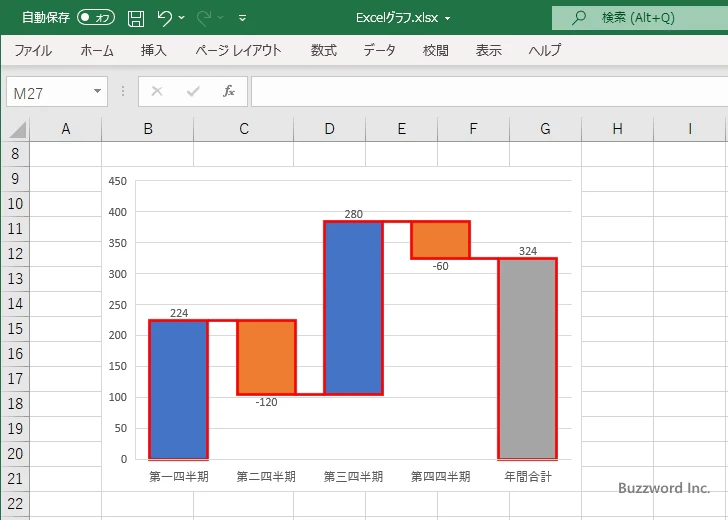
Task: Click the data label -120
Action: coord(266,402)
